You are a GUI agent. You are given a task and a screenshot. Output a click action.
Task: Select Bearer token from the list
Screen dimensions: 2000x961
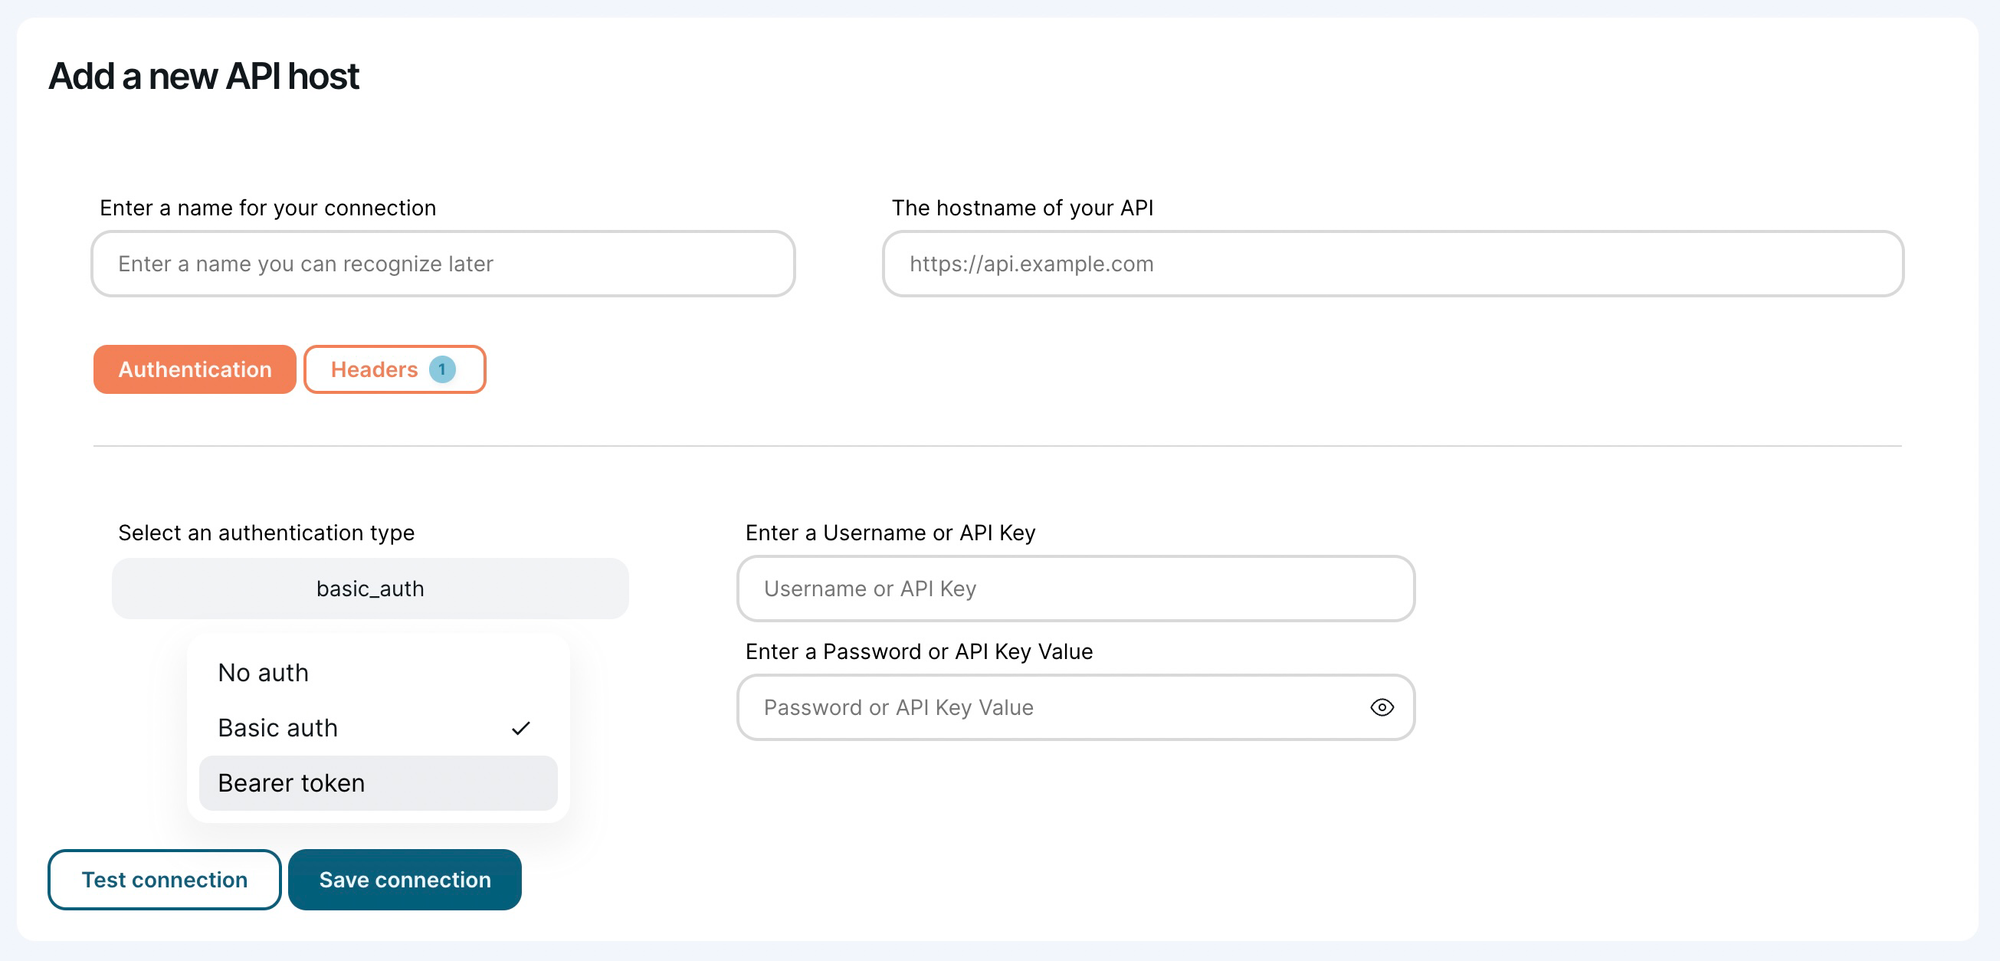tap(290, 783)
